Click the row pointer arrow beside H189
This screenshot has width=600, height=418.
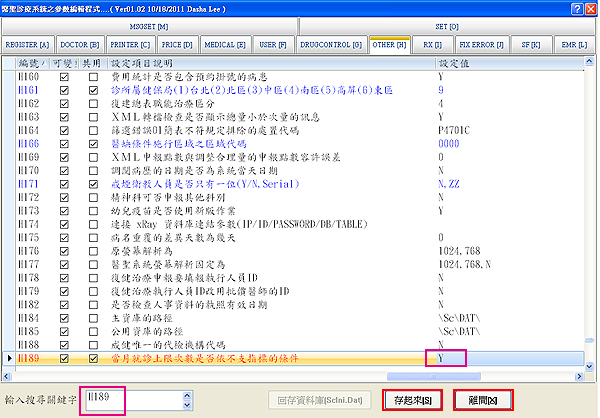pyautogui.click(x=10, y=357)
